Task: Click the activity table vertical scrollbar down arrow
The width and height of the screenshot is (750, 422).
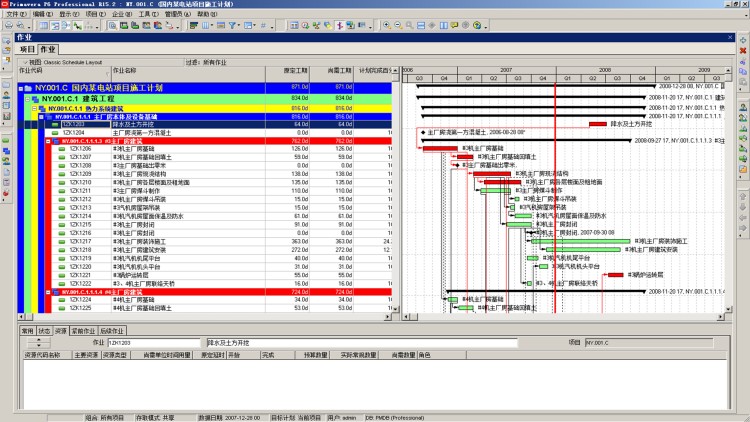Action: (x=396, y=309)
